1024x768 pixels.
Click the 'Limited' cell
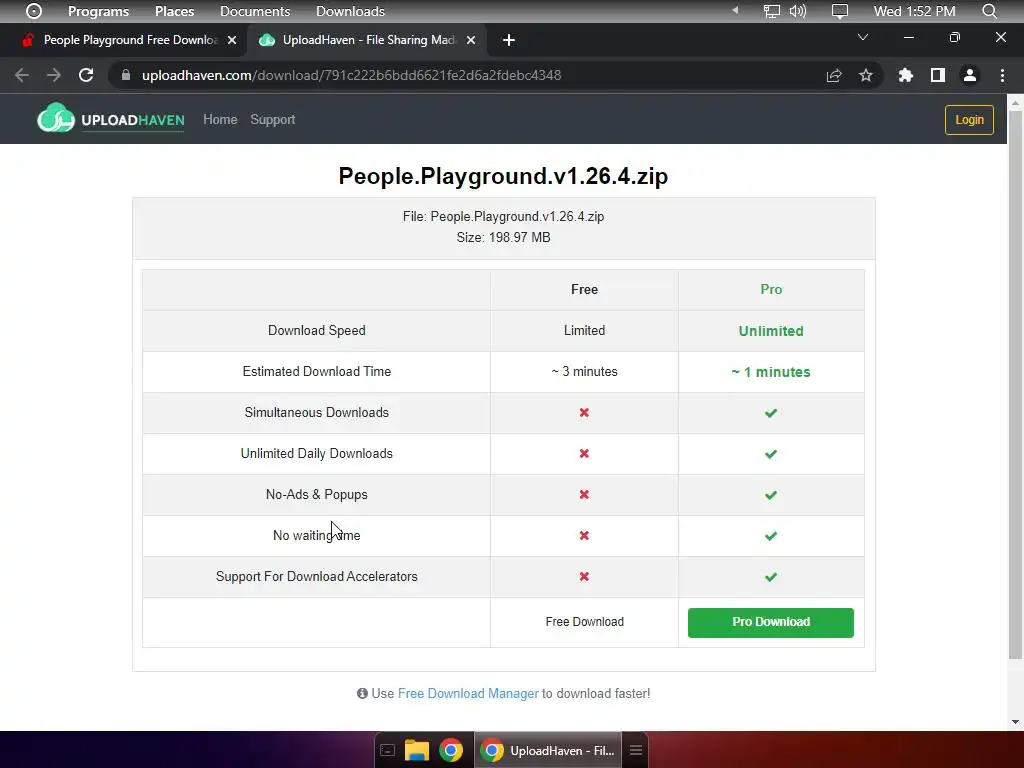coord(584,330)
